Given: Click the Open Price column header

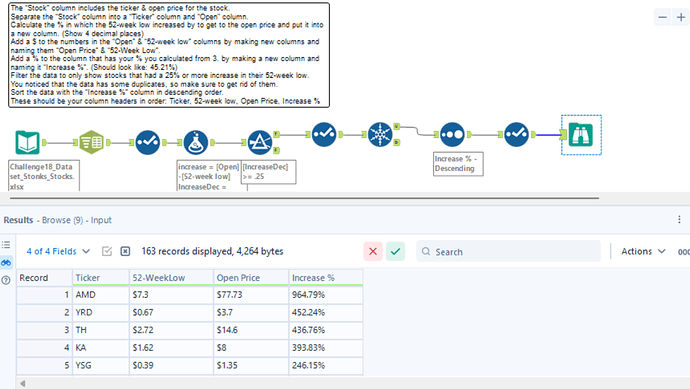Looking at the screenshot, I should [x=251, y=278].
